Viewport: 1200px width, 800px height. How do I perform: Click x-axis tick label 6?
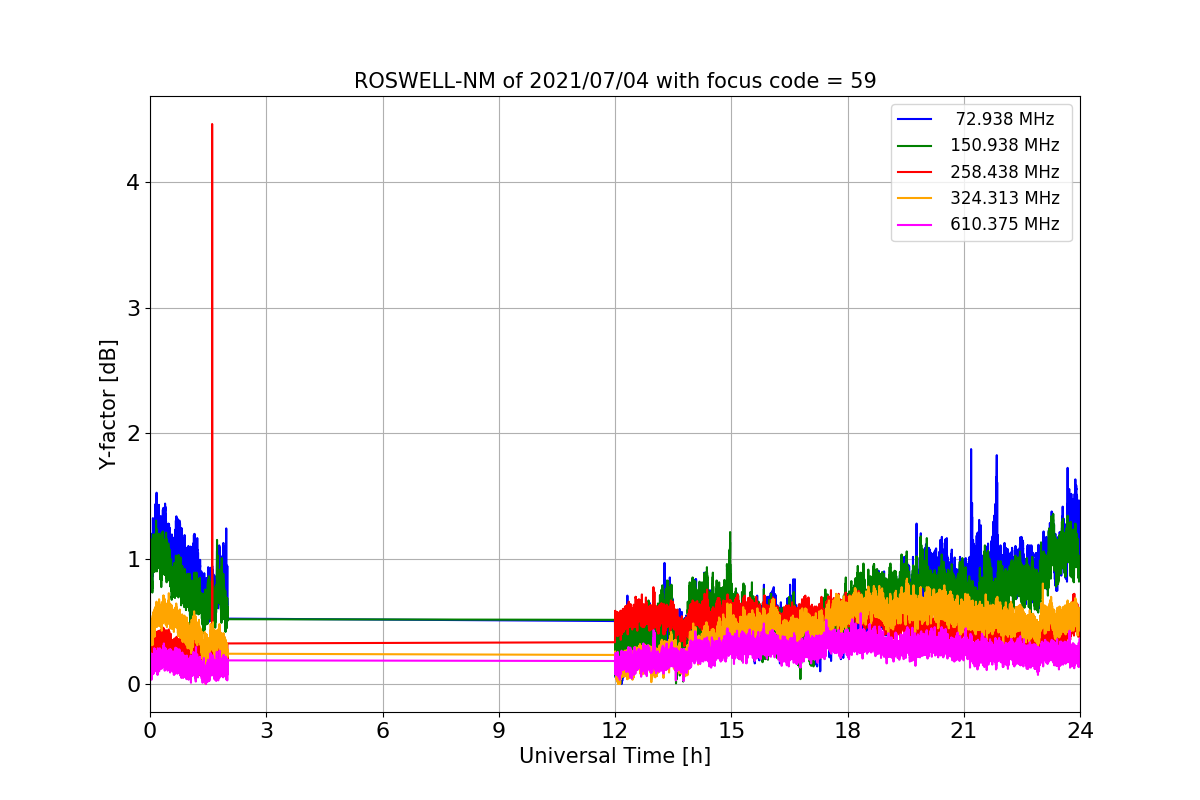[x=383, y=731]
